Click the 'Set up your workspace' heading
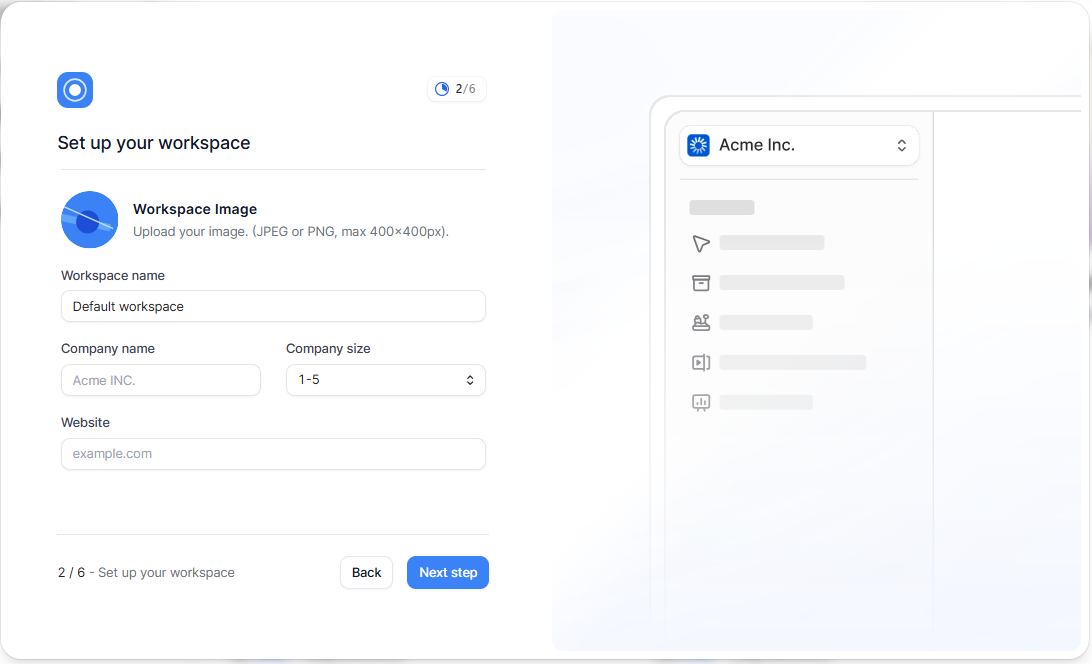This screenshot has width=1092, height=664. (154, 143)
